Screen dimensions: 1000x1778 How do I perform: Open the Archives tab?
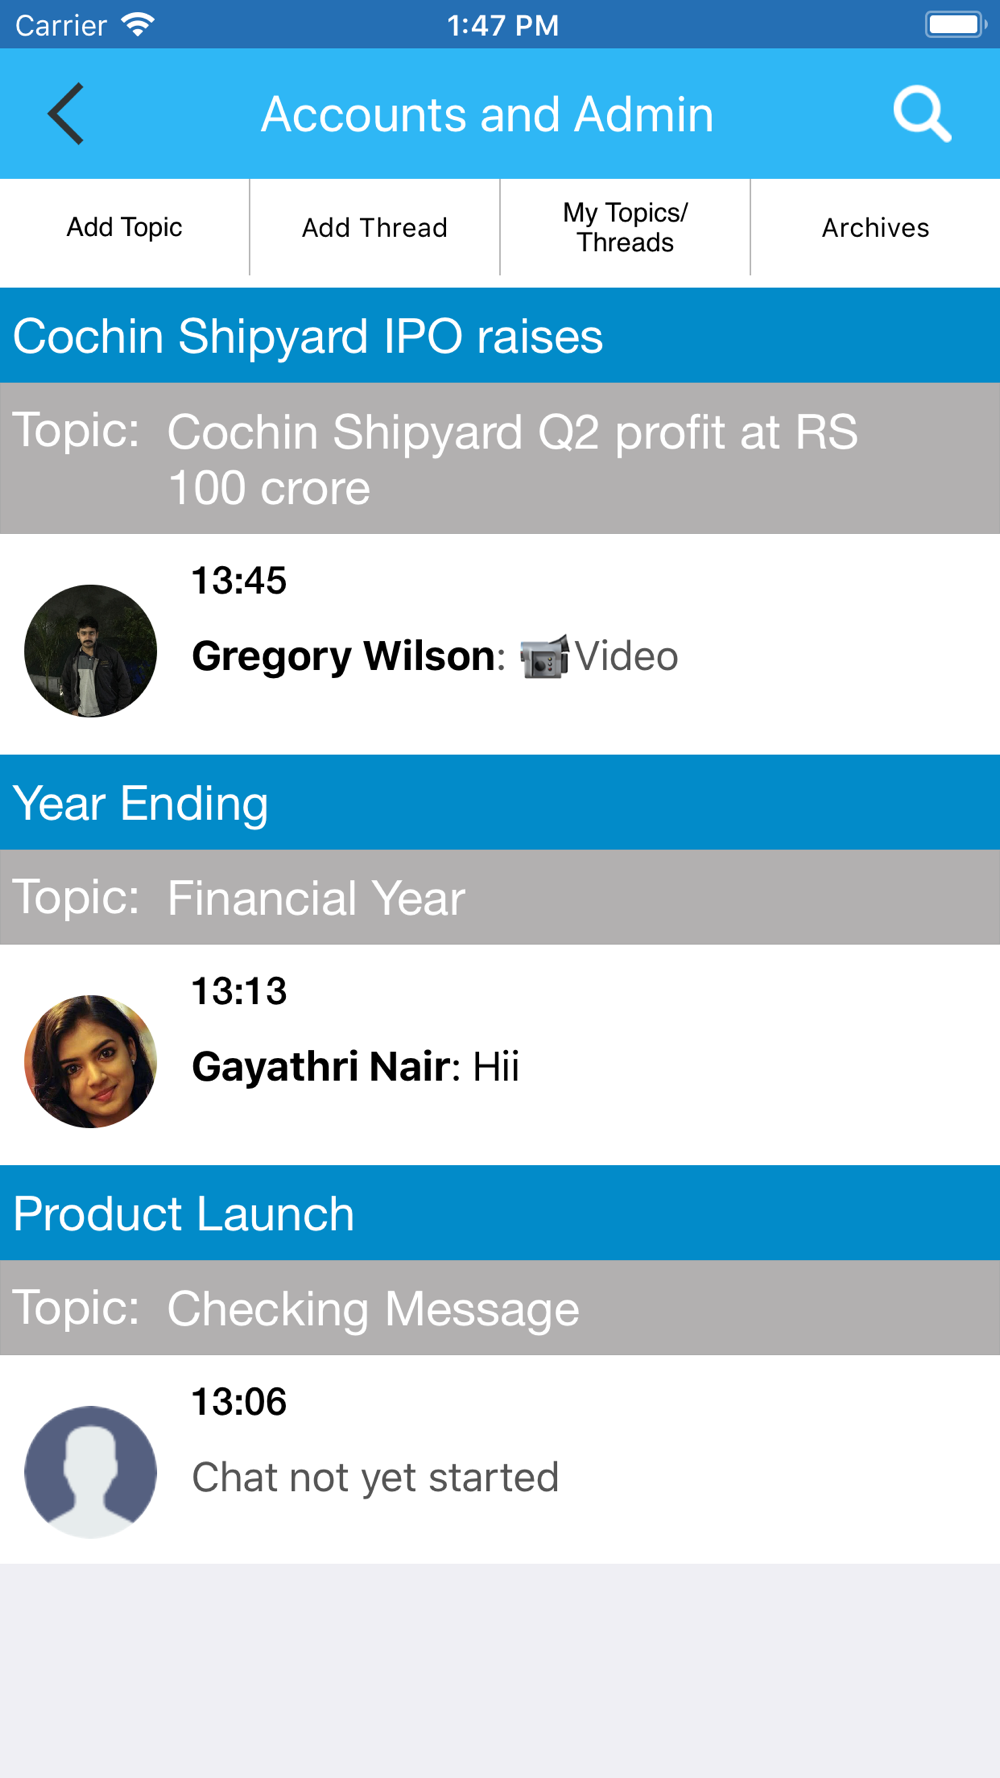pos(876,227)
